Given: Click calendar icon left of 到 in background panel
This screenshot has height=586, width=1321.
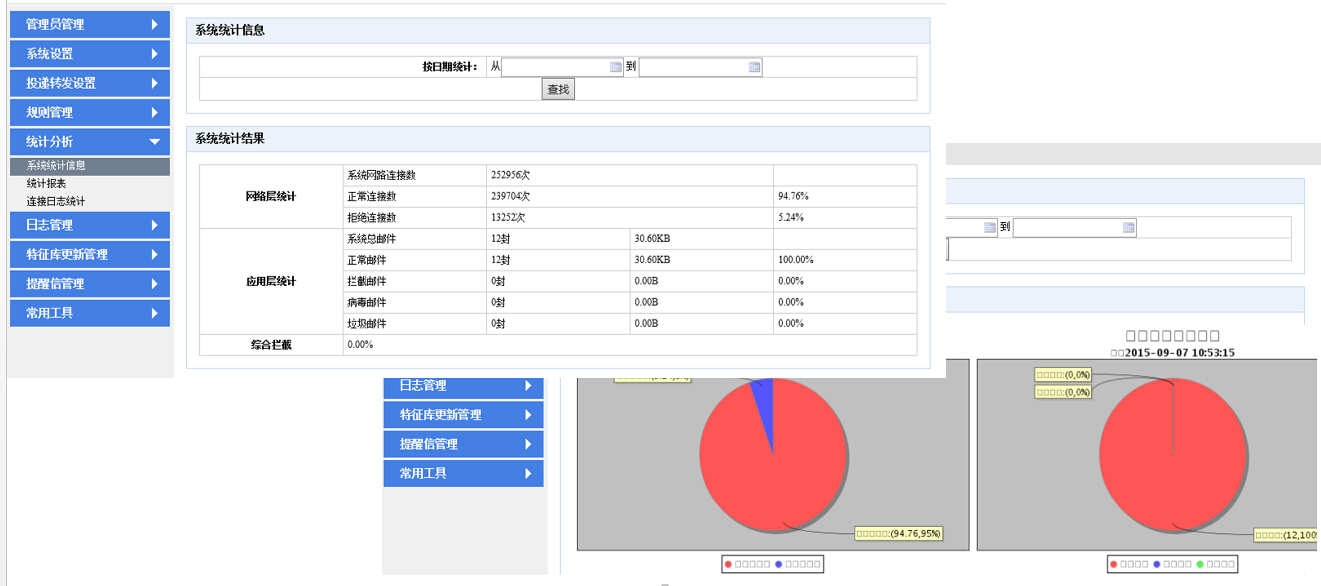Looking at the screenshot, I should point(990,227).
